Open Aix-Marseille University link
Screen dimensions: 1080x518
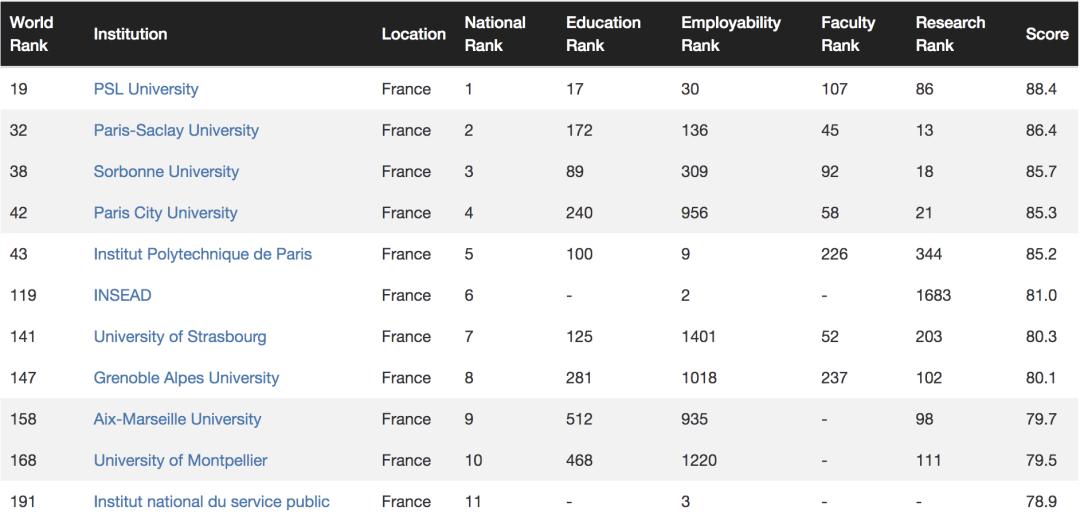point(177,419)
